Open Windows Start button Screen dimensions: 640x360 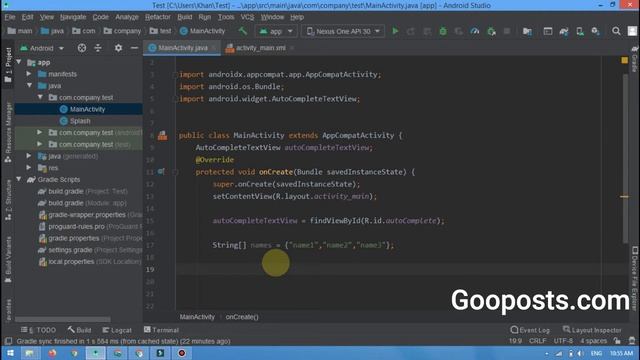tap(10, 353)
